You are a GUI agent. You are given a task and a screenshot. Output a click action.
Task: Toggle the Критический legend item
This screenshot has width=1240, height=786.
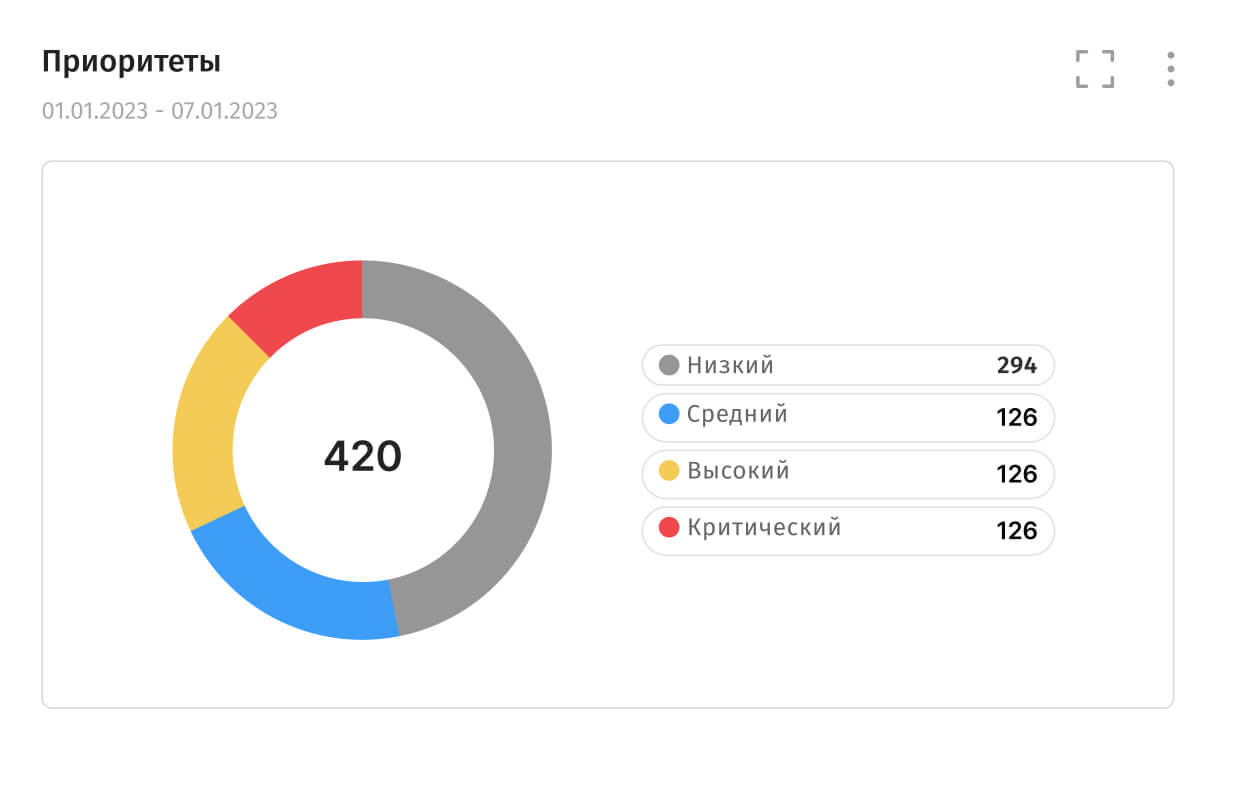(848, 531)
